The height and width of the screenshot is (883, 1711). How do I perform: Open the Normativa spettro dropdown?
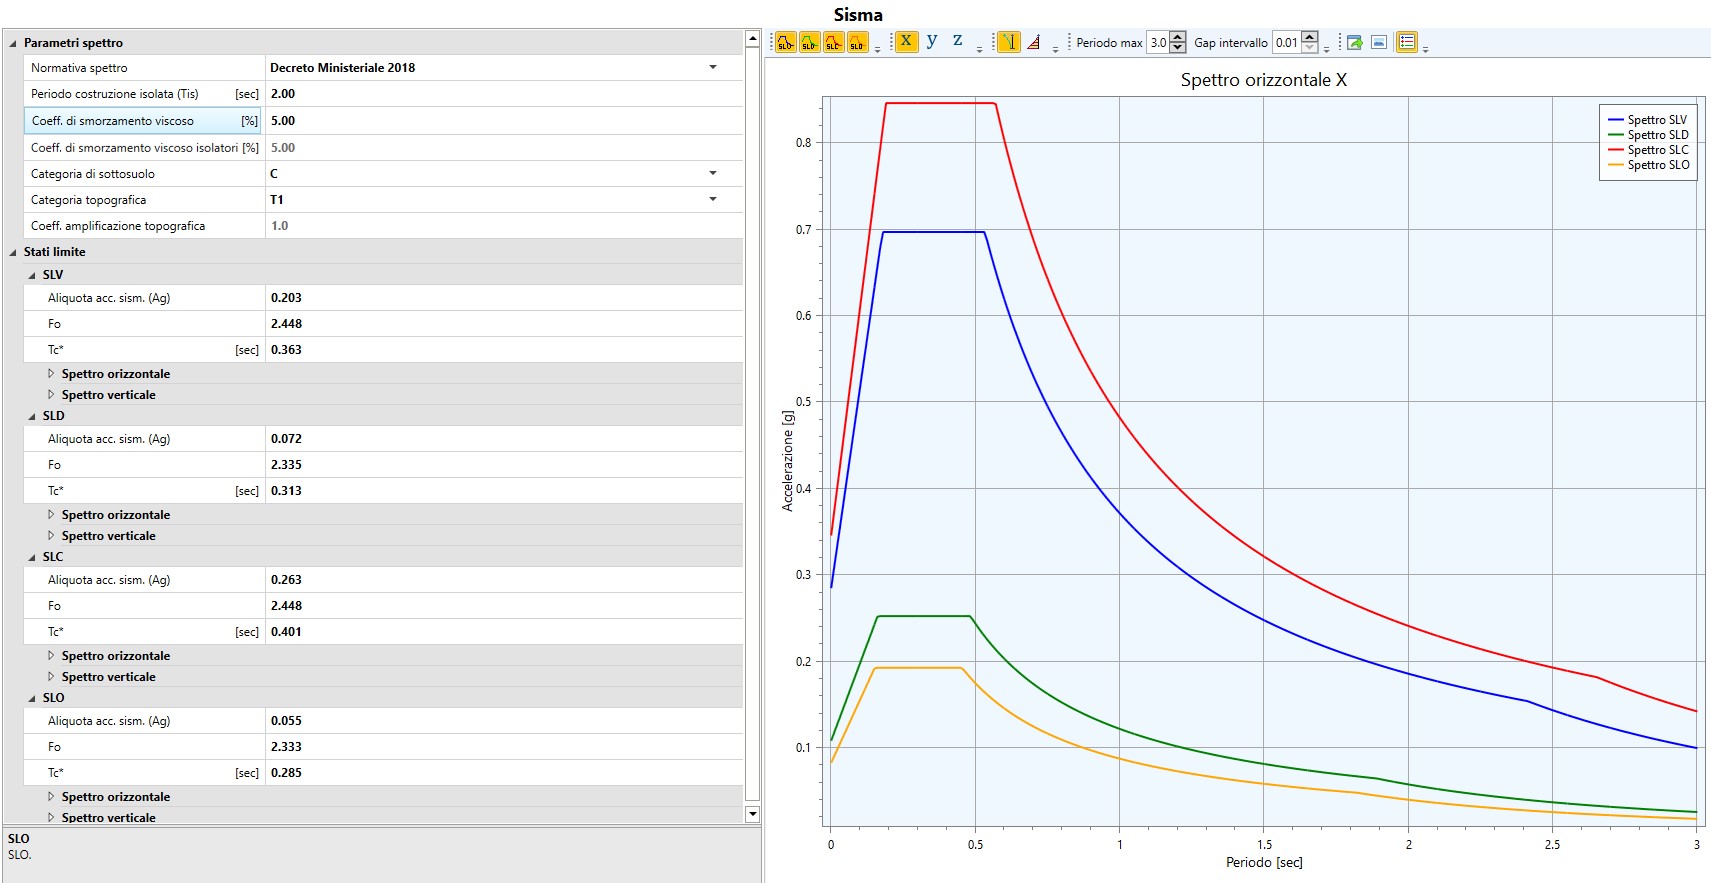712,68
